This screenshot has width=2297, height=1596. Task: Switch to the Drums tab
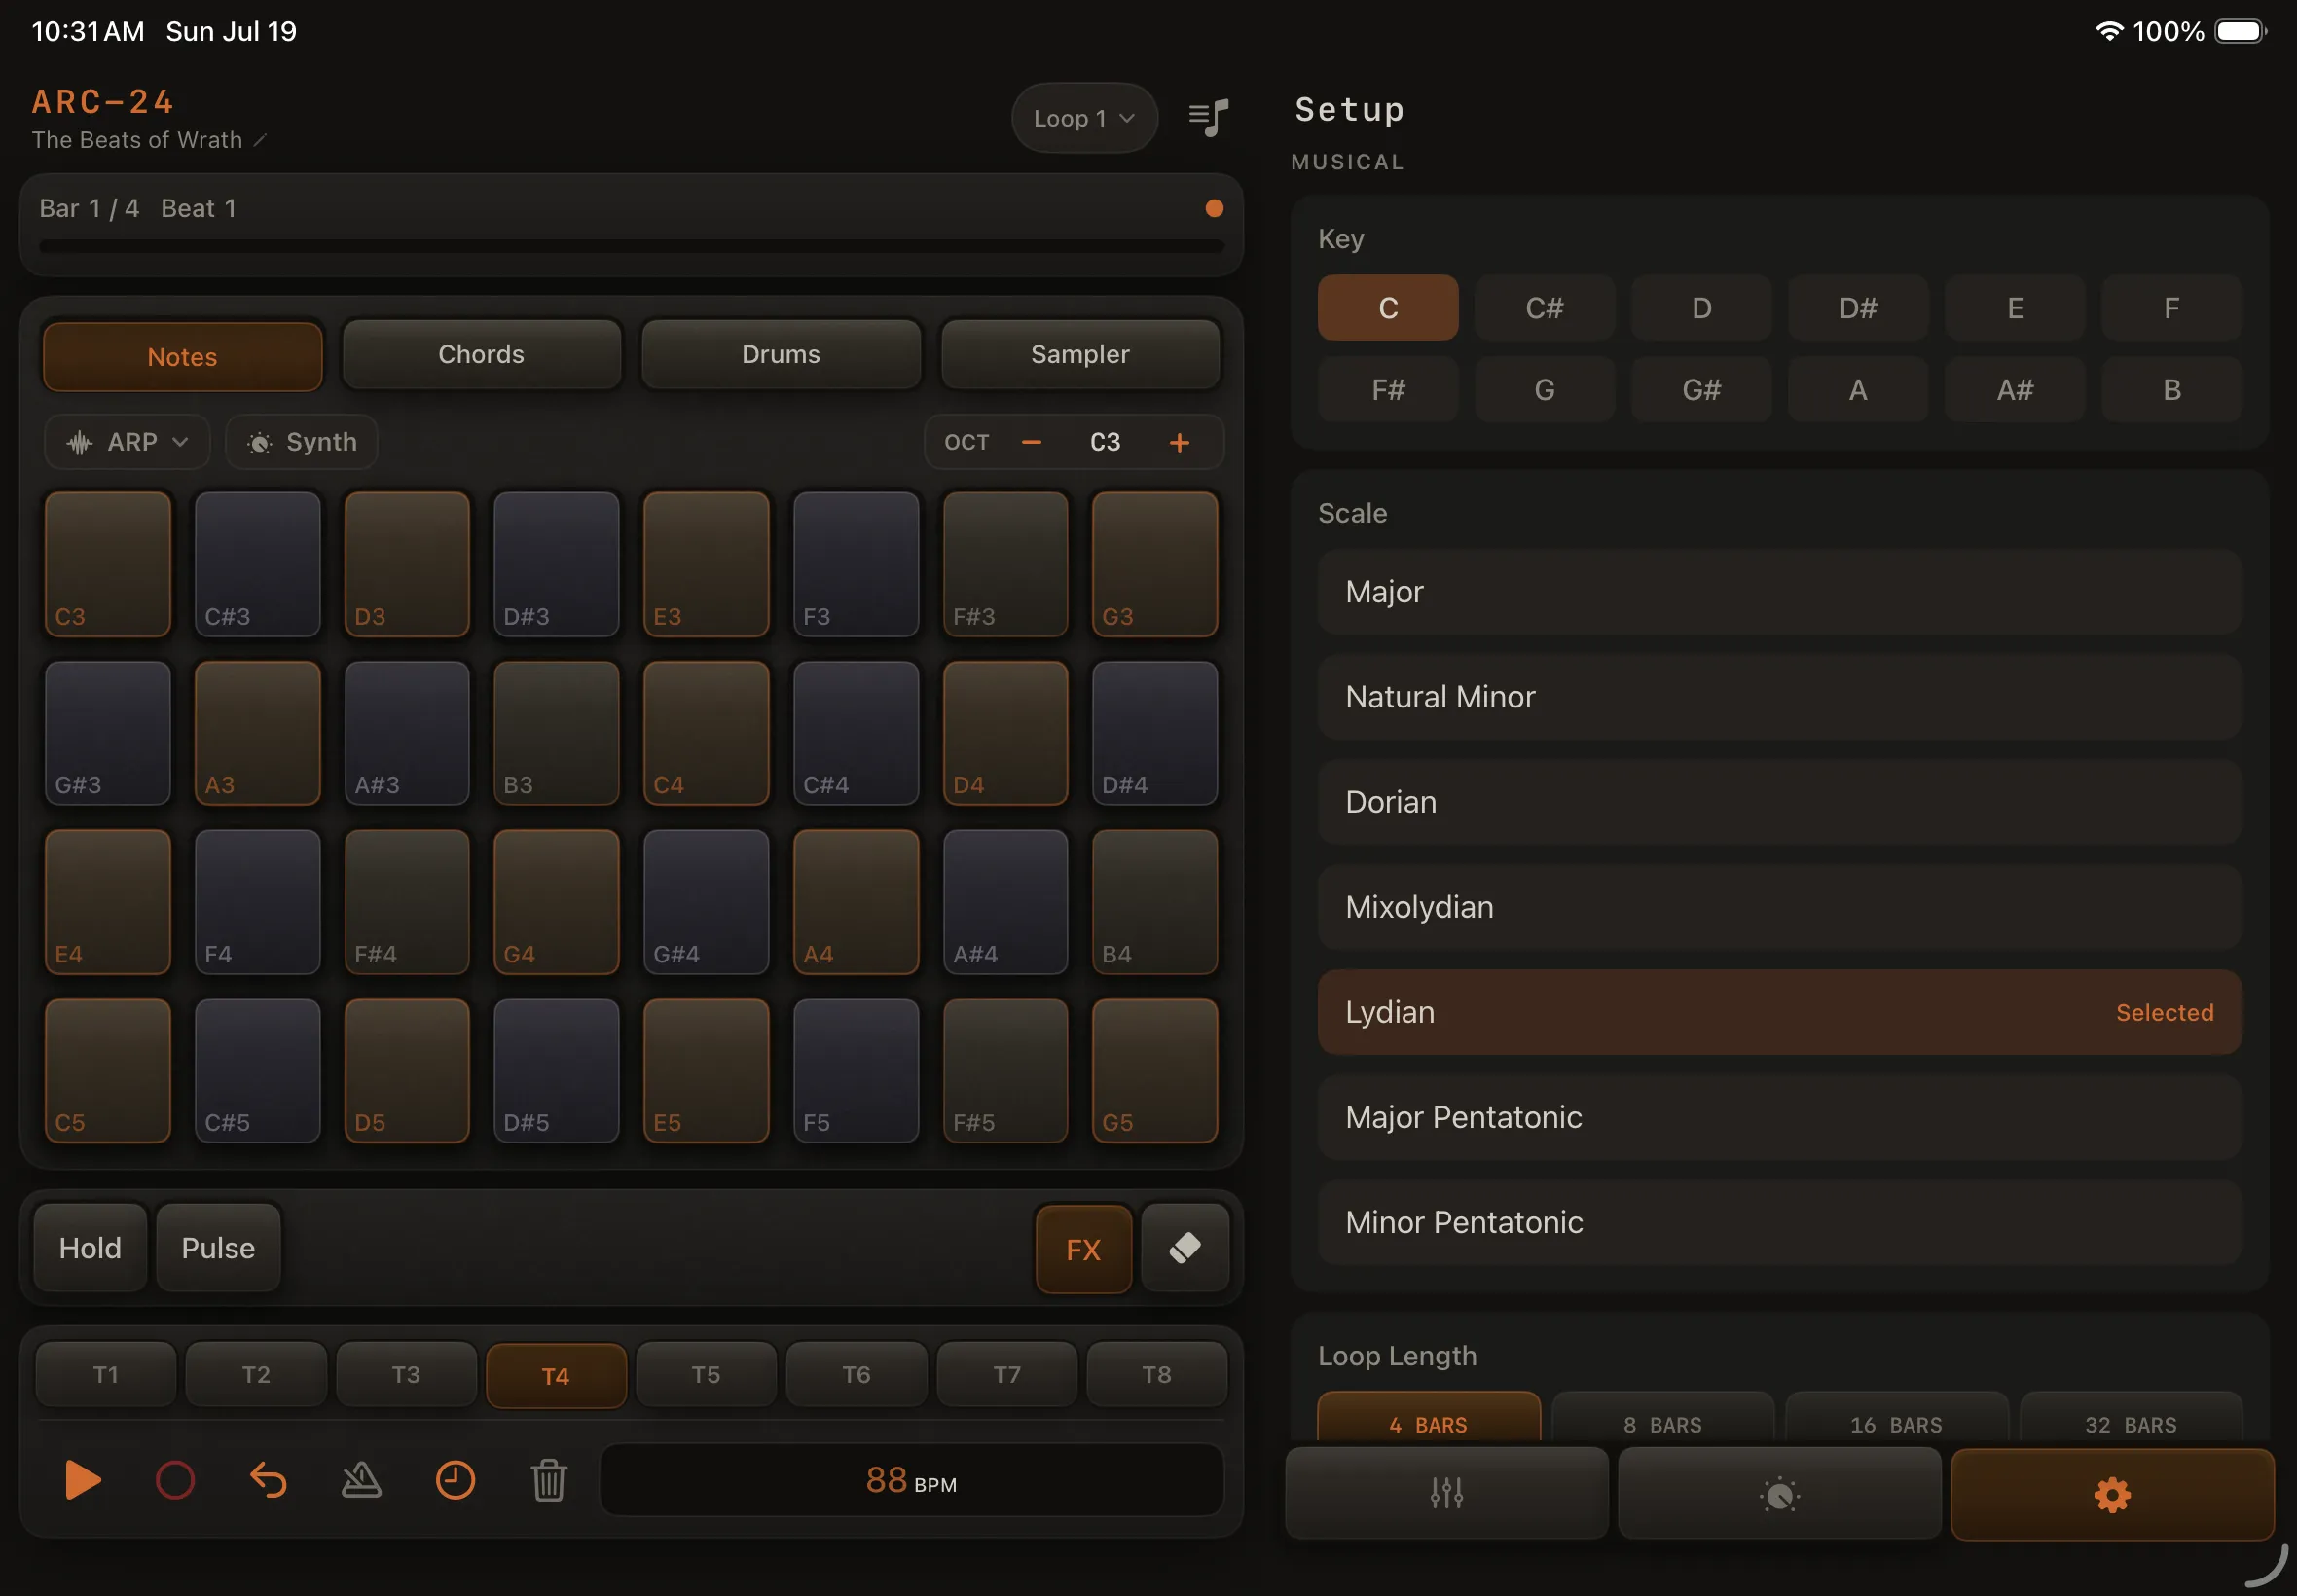coord(780,354)
